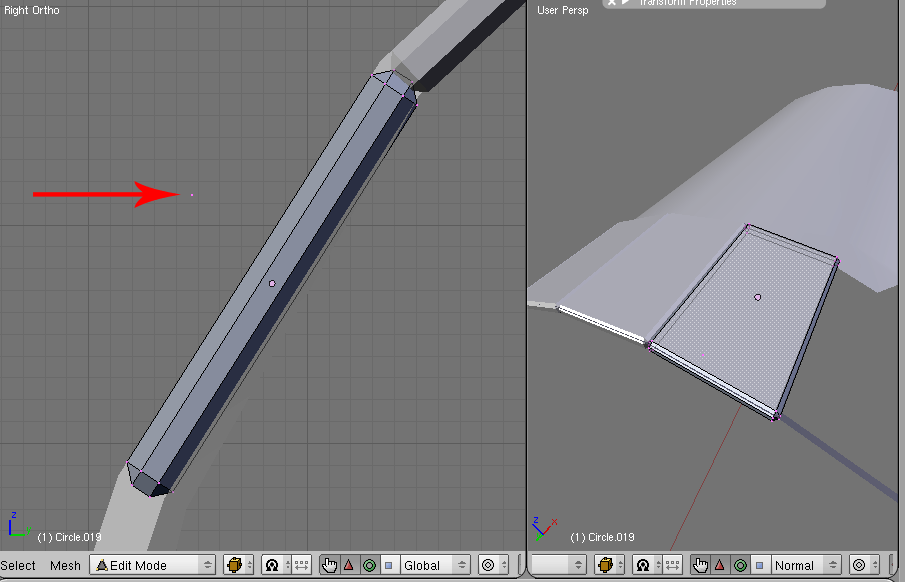Select the rotate manipulator circle in left viewport
905x582 pixels.
click(368, 565)
